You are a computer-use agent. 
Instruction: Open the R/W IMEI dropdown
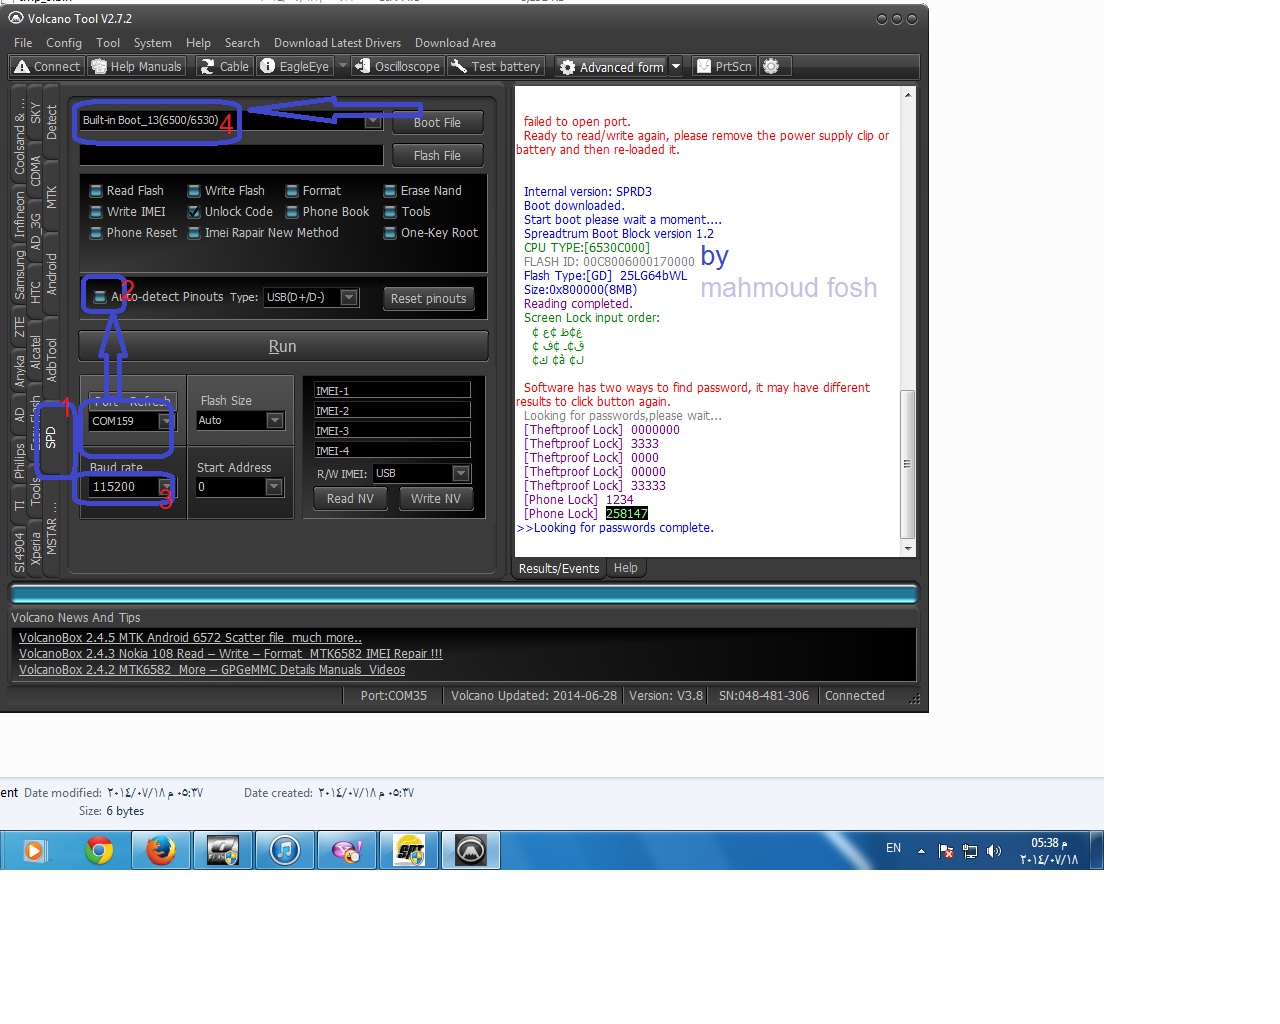click(x=461, y=473)
